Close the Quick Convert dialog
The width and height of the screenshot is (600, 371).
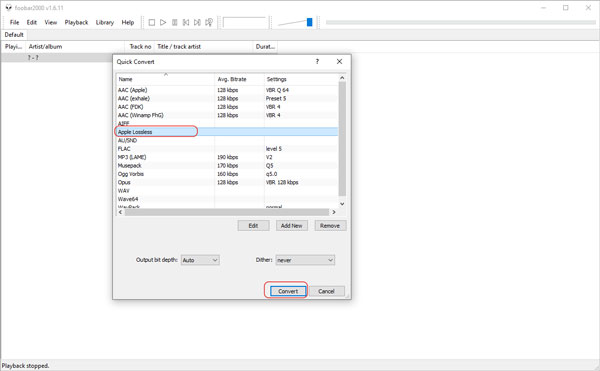click(x=339, y=62)
